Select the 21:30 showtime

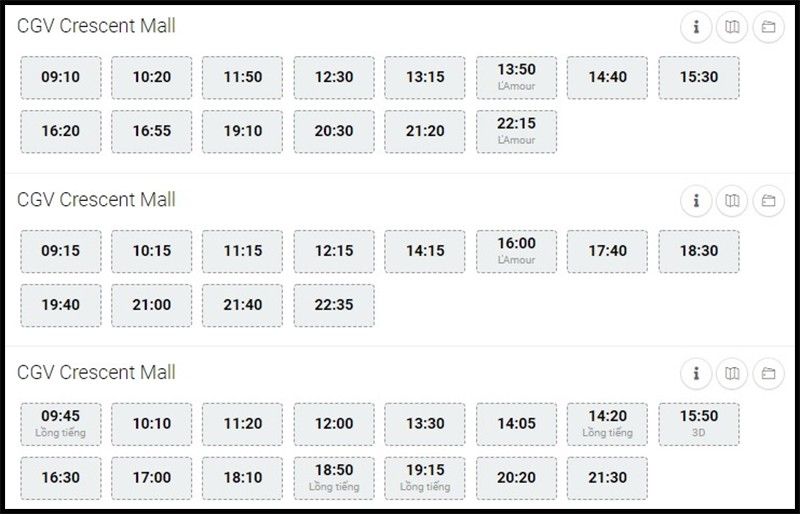pyautogui.click(x=607, y=478)
